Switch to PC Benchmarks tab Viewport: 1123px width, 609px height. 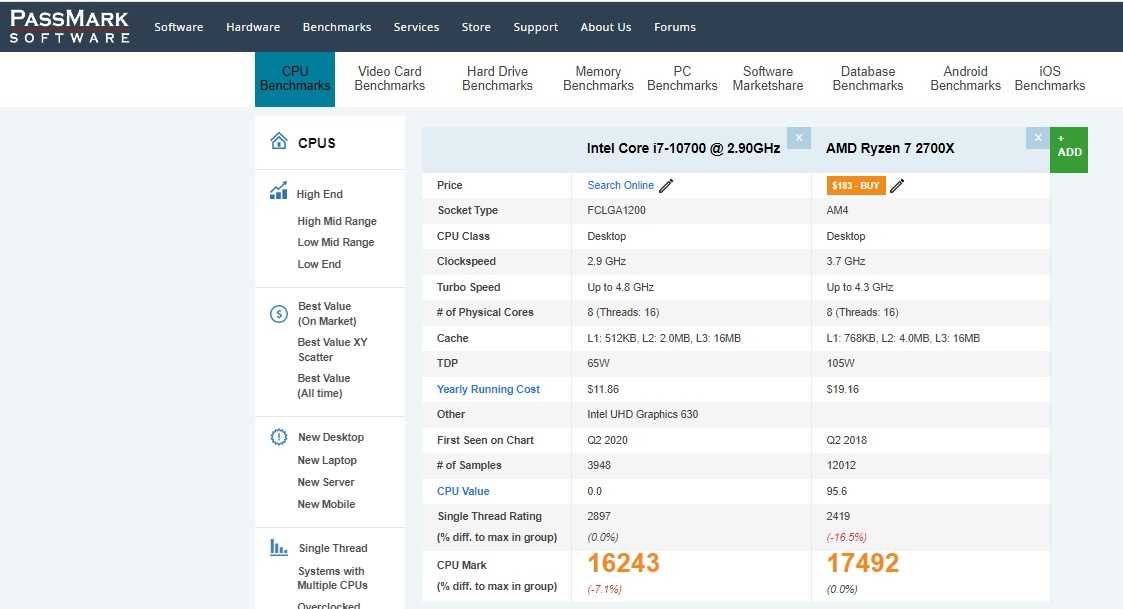point(682,79)
